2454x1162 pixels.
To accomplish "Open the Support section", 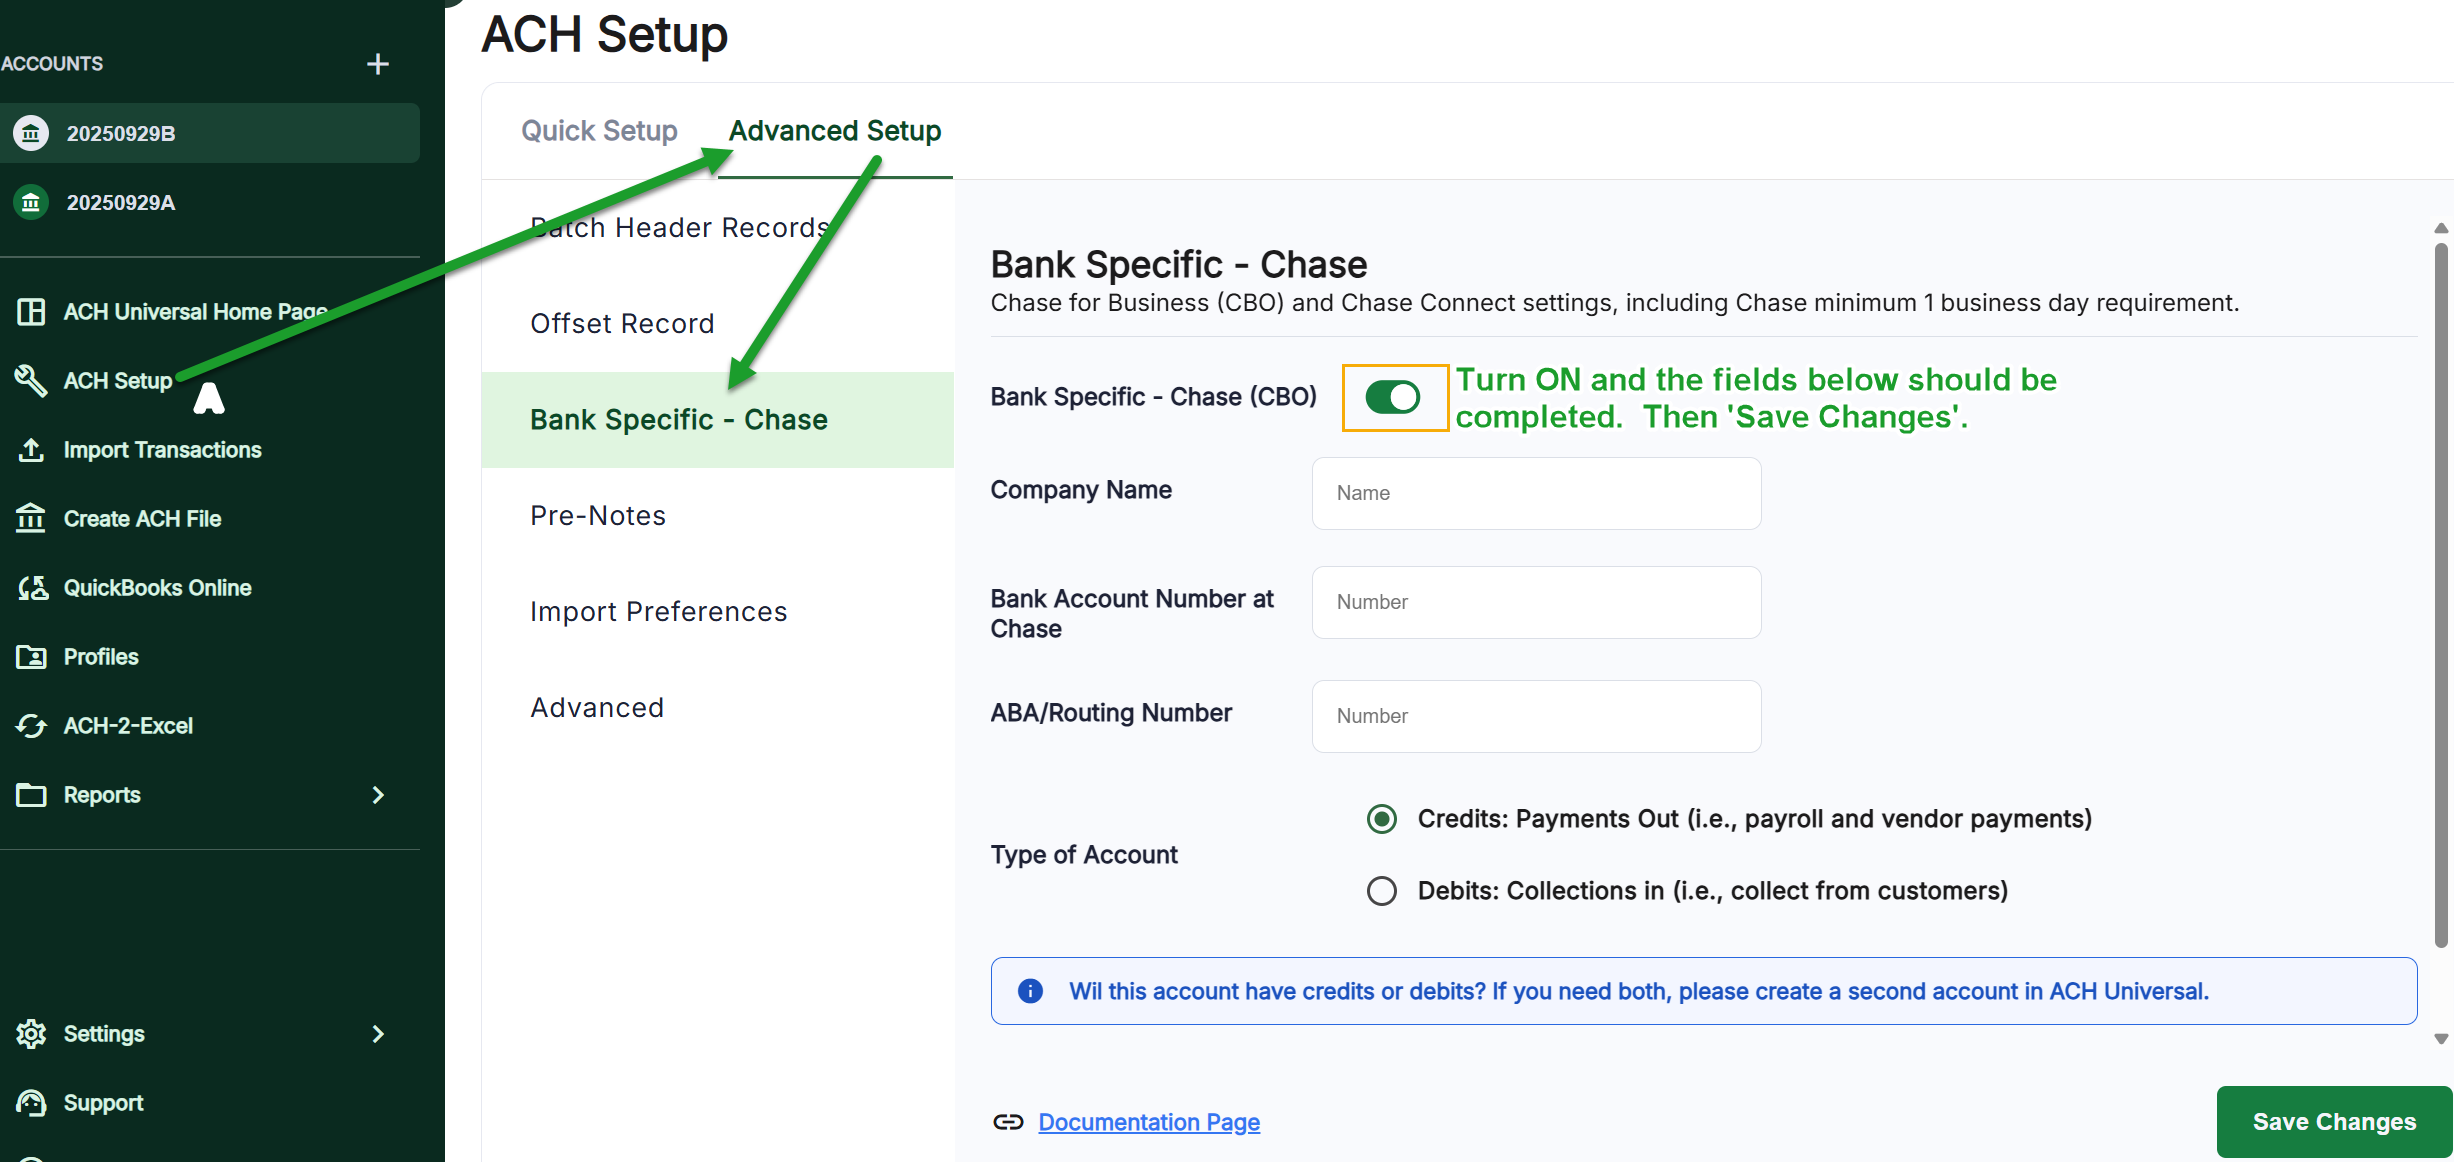I will [104, 1102].
